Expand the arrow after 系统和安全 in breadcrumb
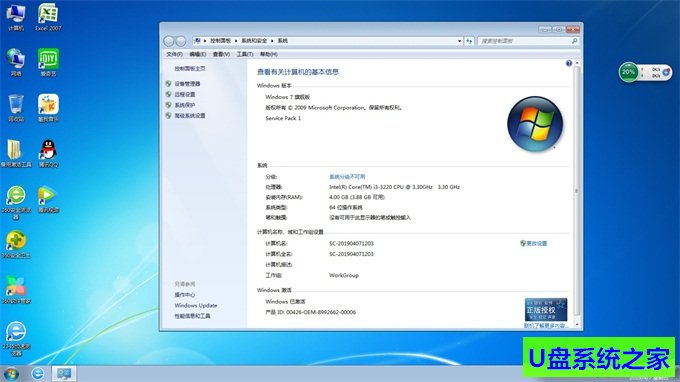Viewport: 680px width, 382px height. 272,41
